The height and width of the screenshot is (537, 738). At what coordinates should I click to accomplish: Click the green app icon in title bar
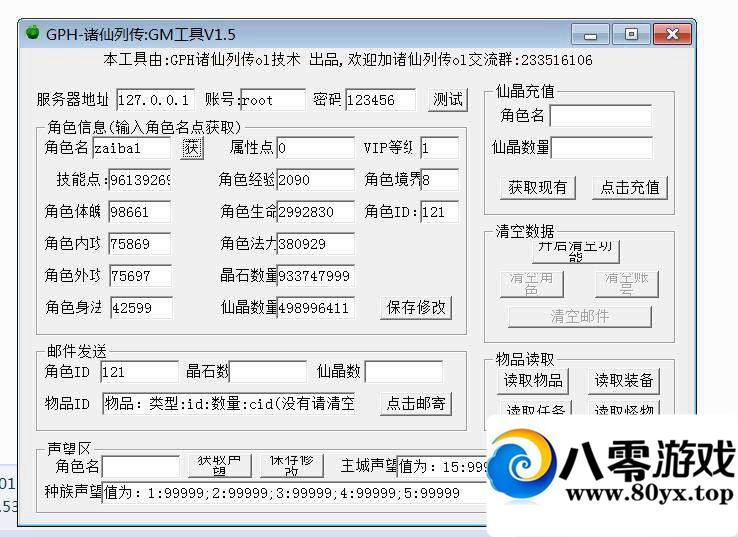pos(31,34)
